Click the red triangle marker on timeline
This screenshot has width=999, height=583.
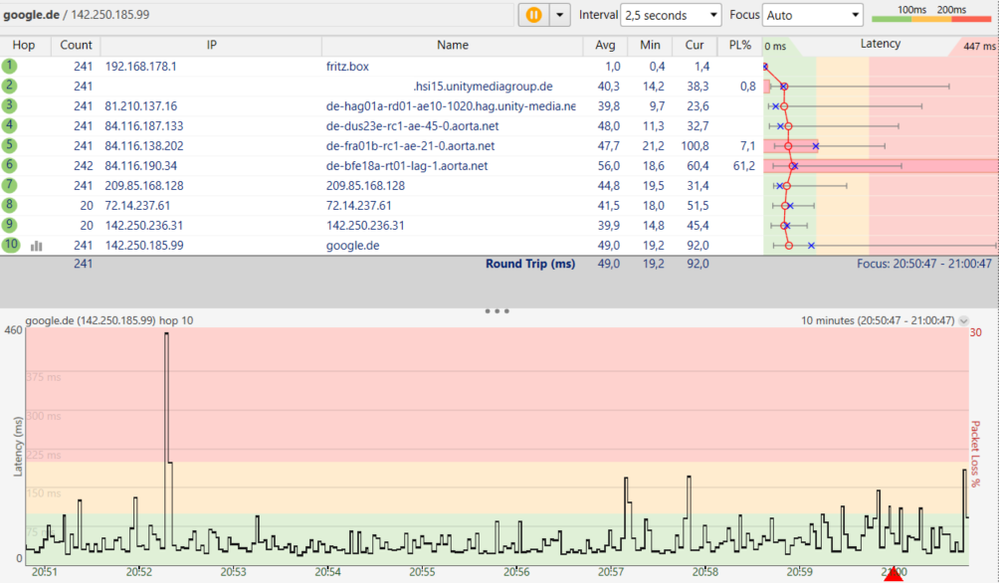pos(893,574)
